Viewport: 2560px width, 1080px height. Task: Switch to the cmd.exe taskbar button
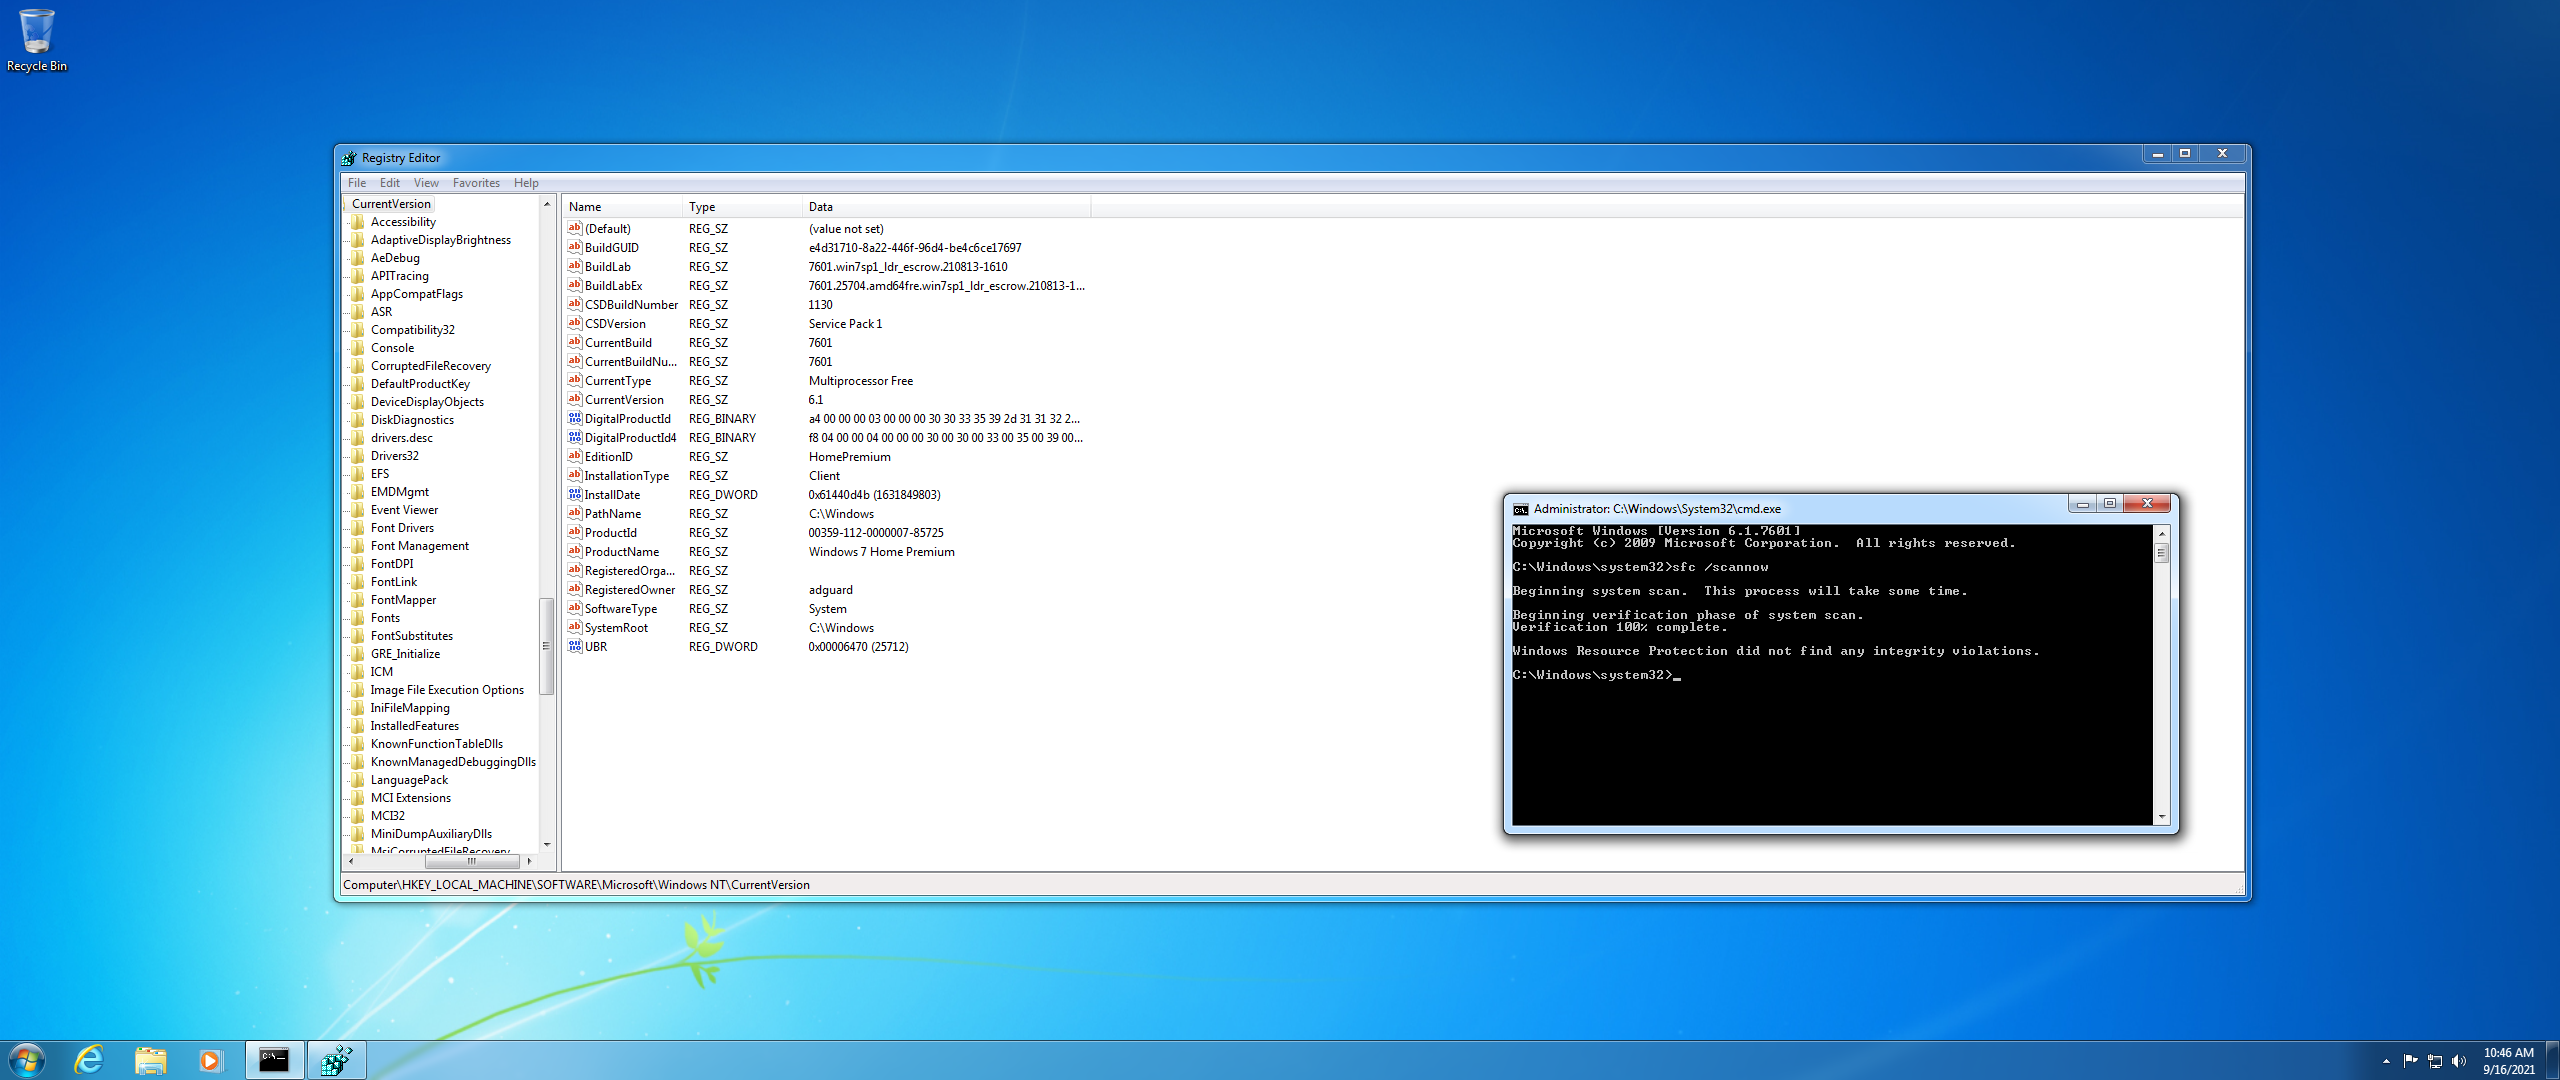pos(274,1060)
